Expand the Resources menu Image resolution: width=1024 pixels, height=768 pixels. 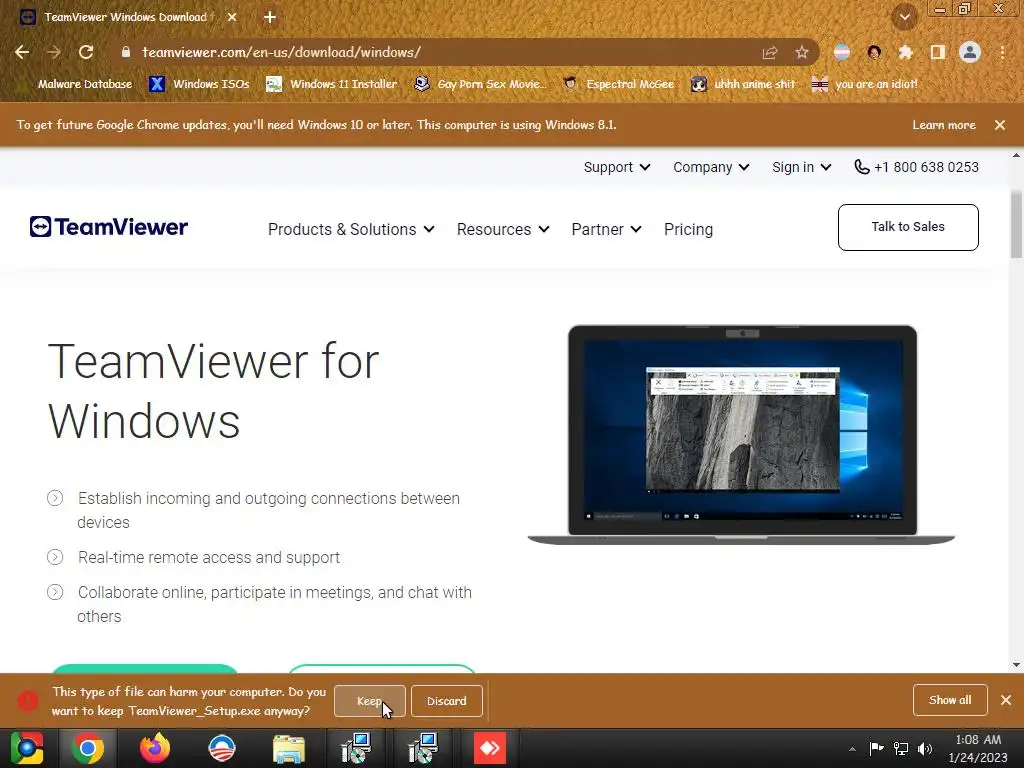point(503,229)
